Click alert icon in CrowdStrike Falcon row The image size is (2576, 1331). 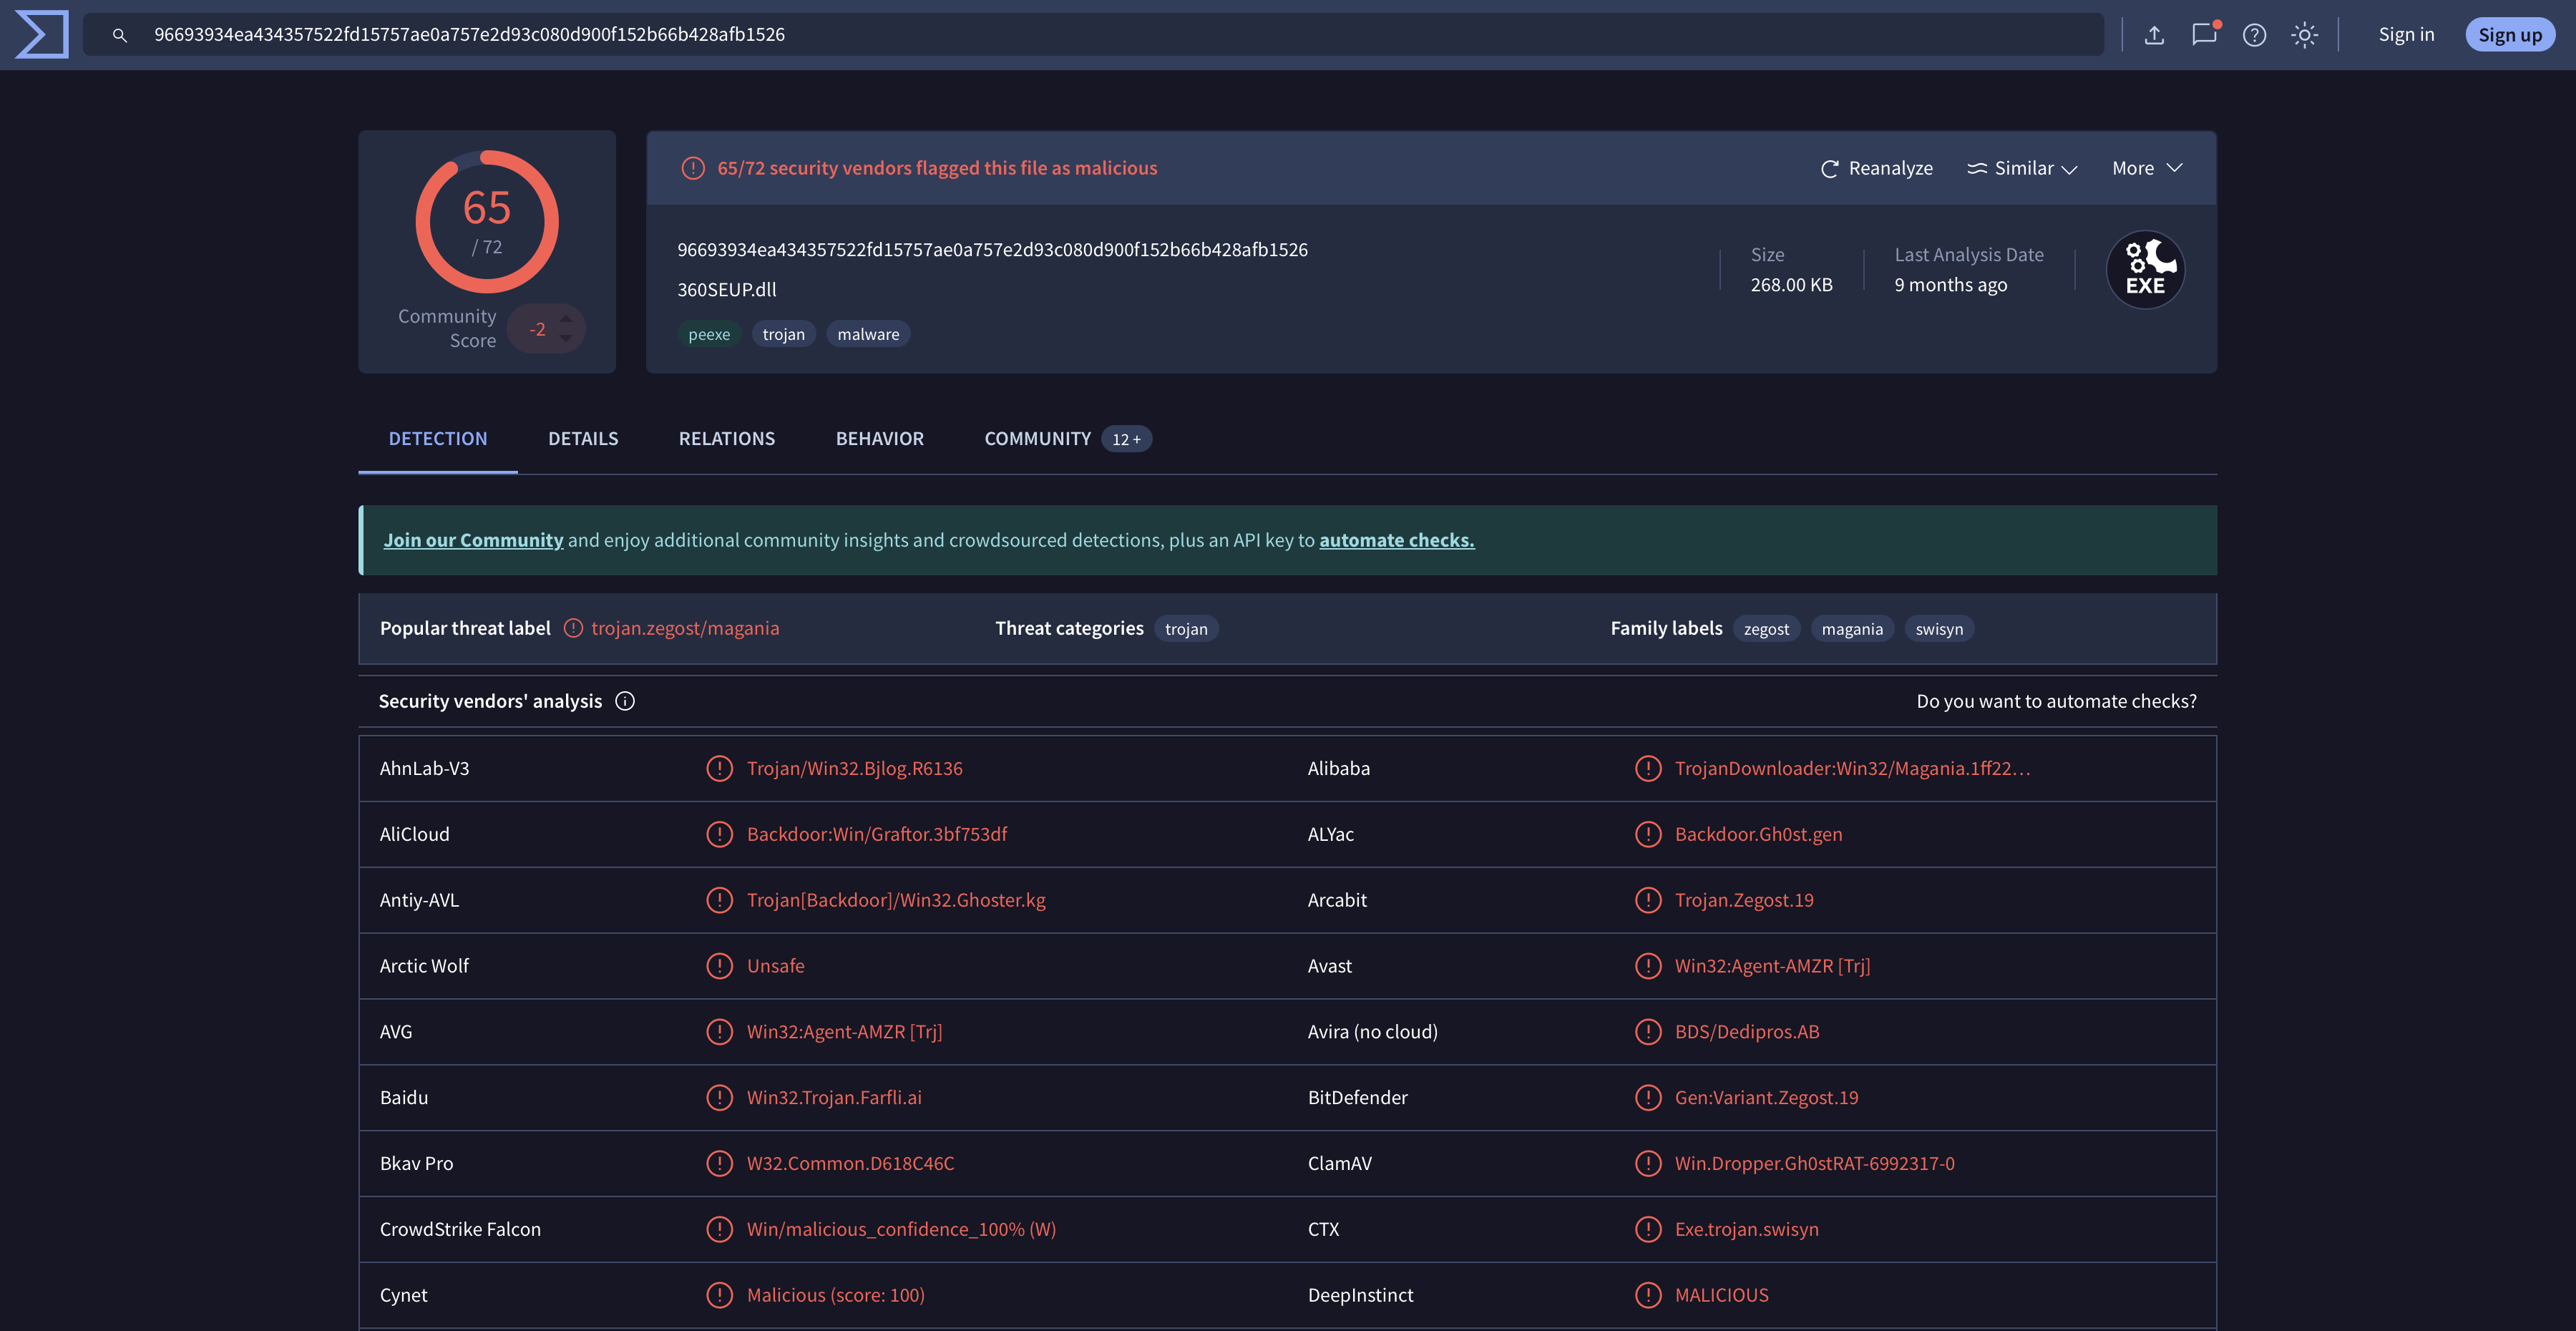[719, 1229]
